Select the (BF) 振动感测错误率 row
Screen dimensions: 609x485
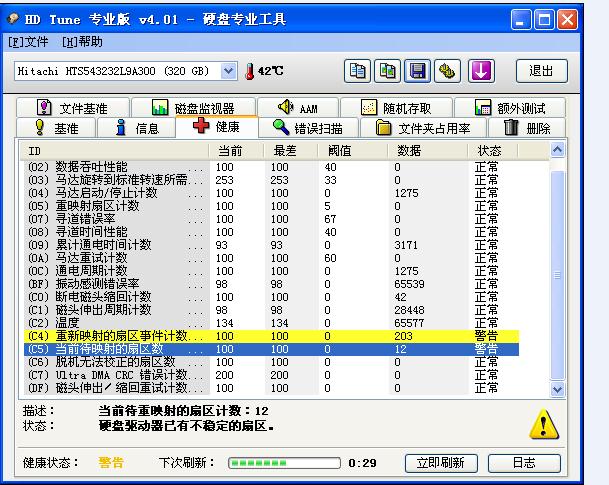pos(271,284)
